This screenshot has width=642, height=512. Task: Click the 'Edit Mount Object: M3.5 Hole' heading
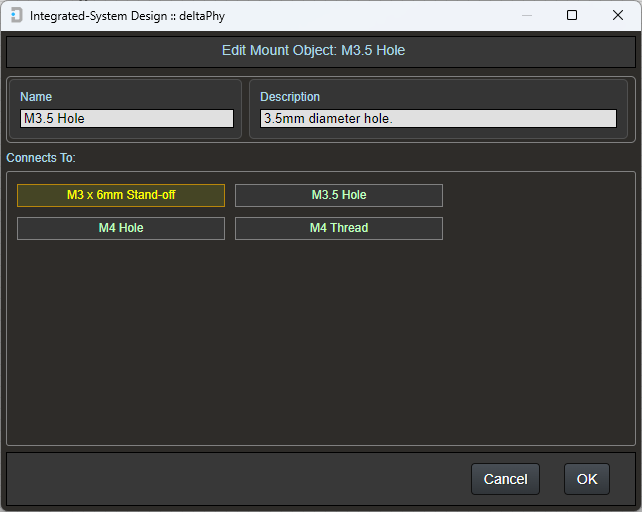pyautogui.click(x=313, y=50)
